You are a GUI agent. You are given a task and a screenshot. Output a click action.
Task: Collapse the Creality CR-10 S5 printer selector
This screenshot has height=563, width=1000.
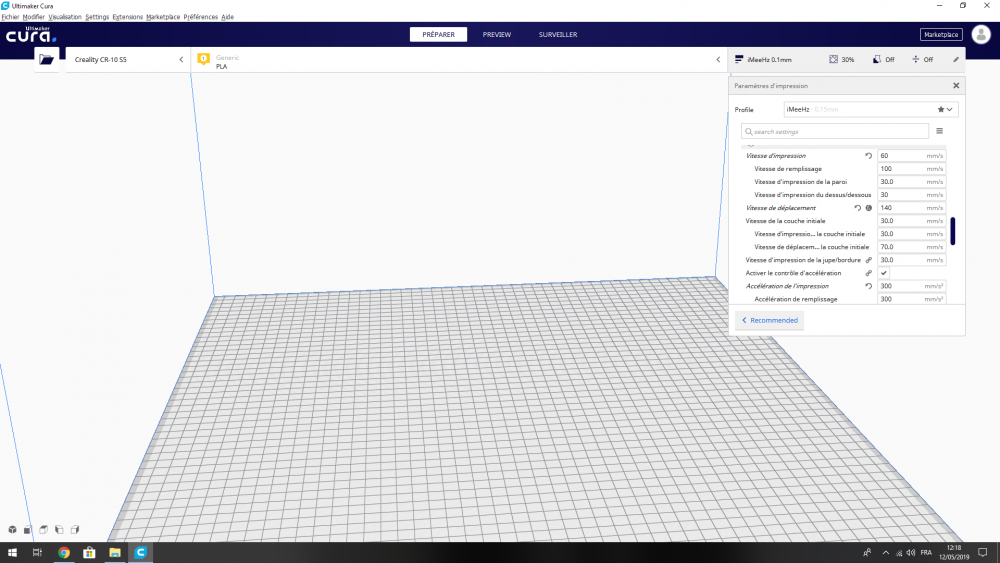click(x=181, y=59)
